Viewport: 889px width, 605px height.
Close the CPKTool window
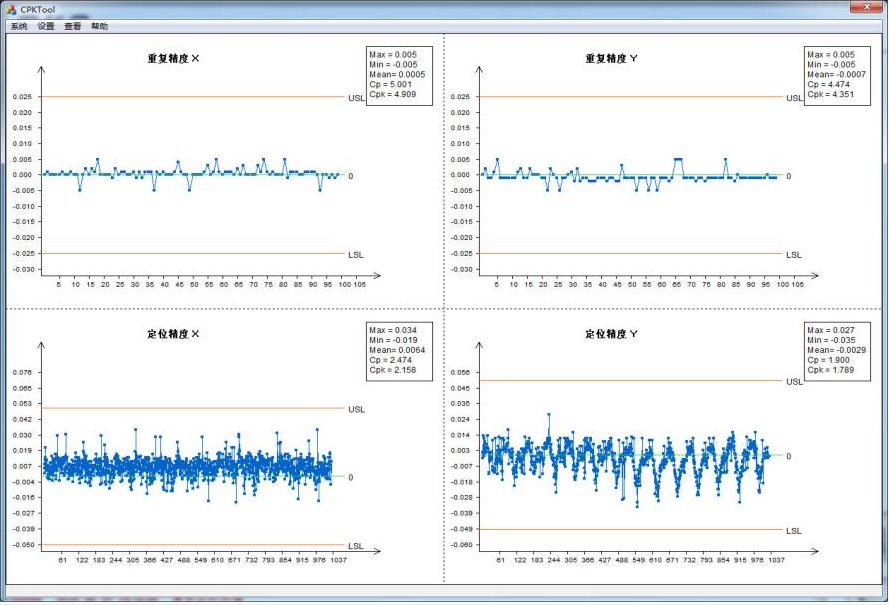[x=865, y=7]
